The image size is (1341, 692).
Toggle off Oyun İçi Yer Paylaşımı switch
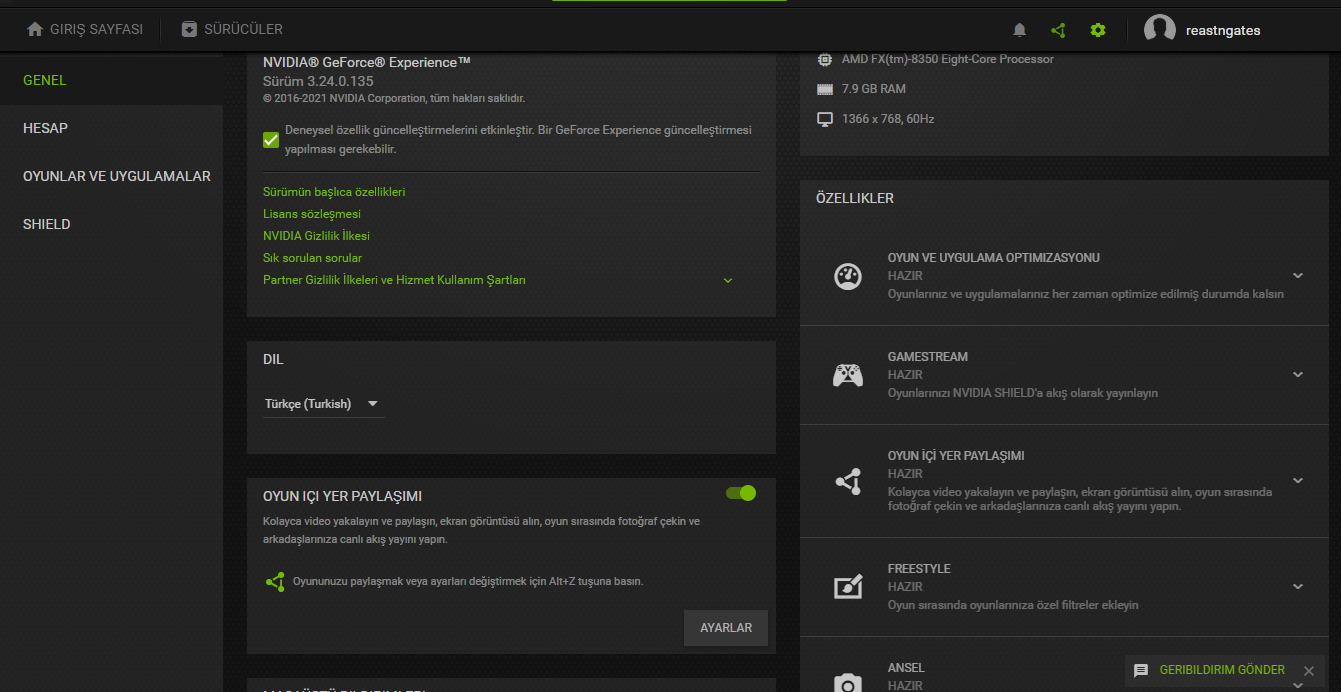pyautogui.click(x=741, y=493)
